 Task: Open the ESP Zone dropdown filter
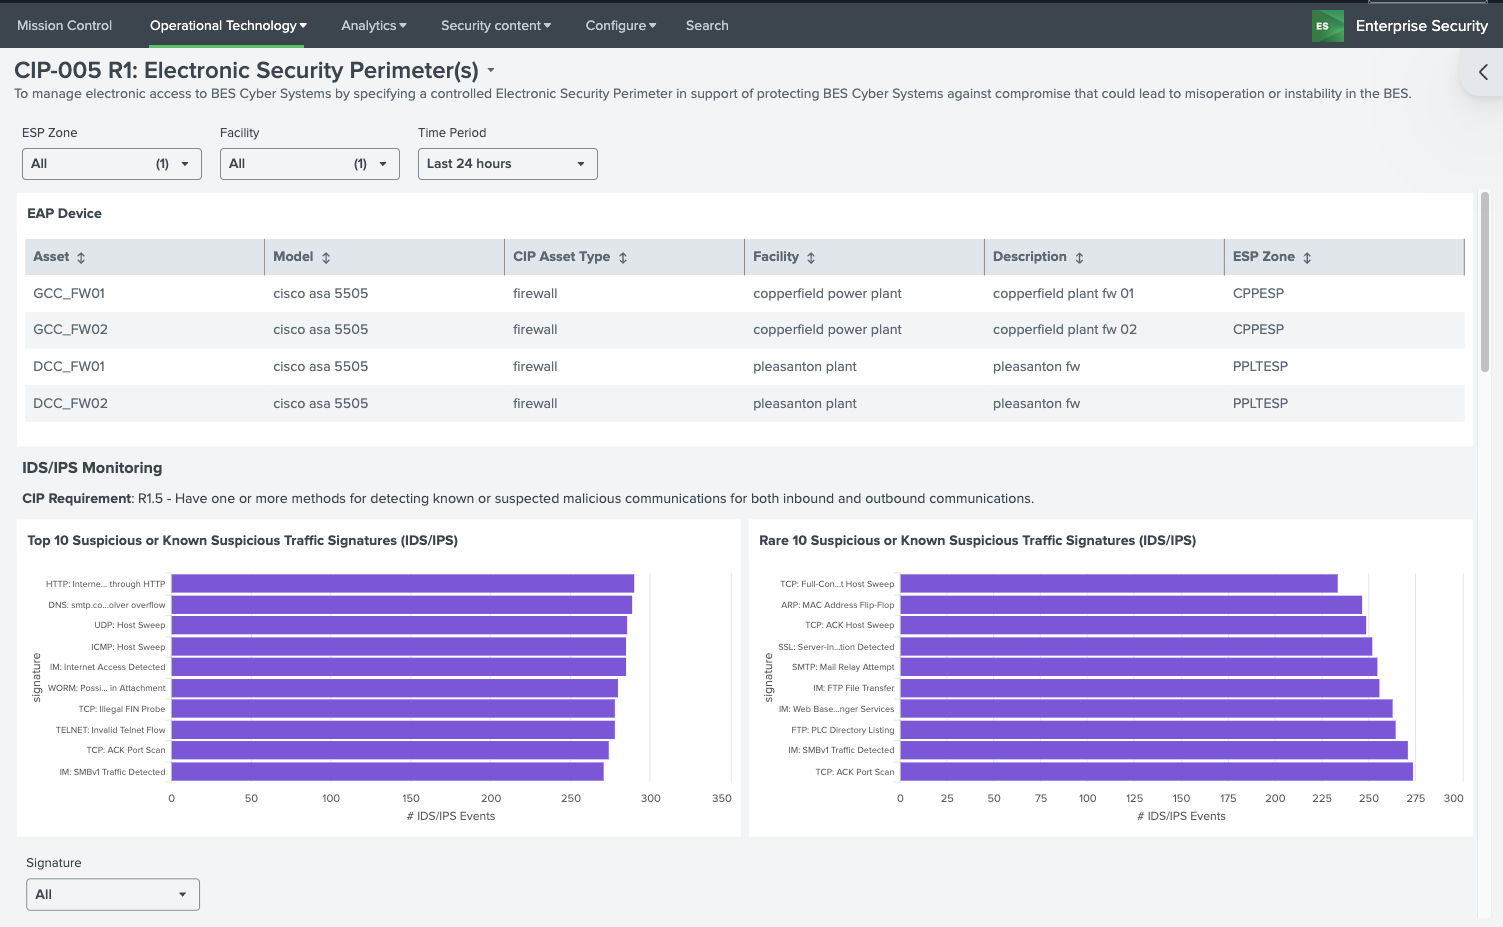(x=112, y=164)
